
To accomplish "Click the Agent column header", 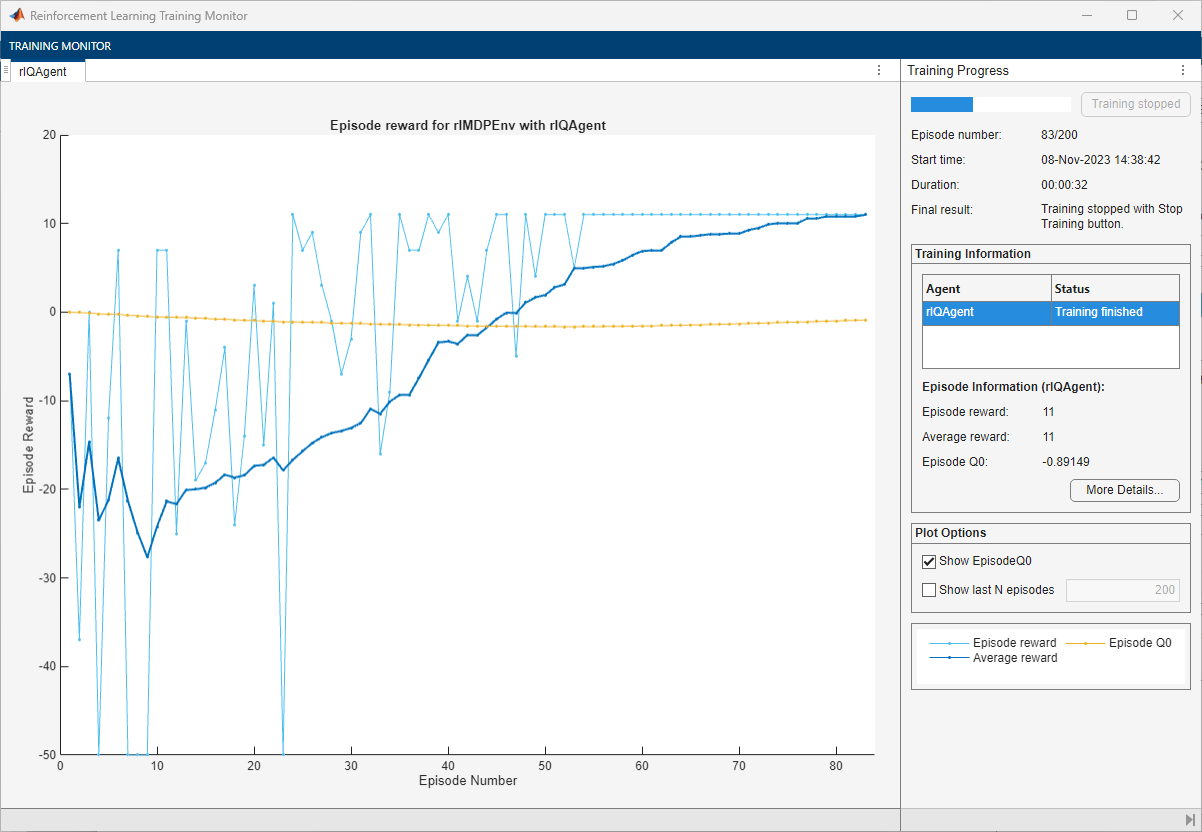I will coord(986,288).
